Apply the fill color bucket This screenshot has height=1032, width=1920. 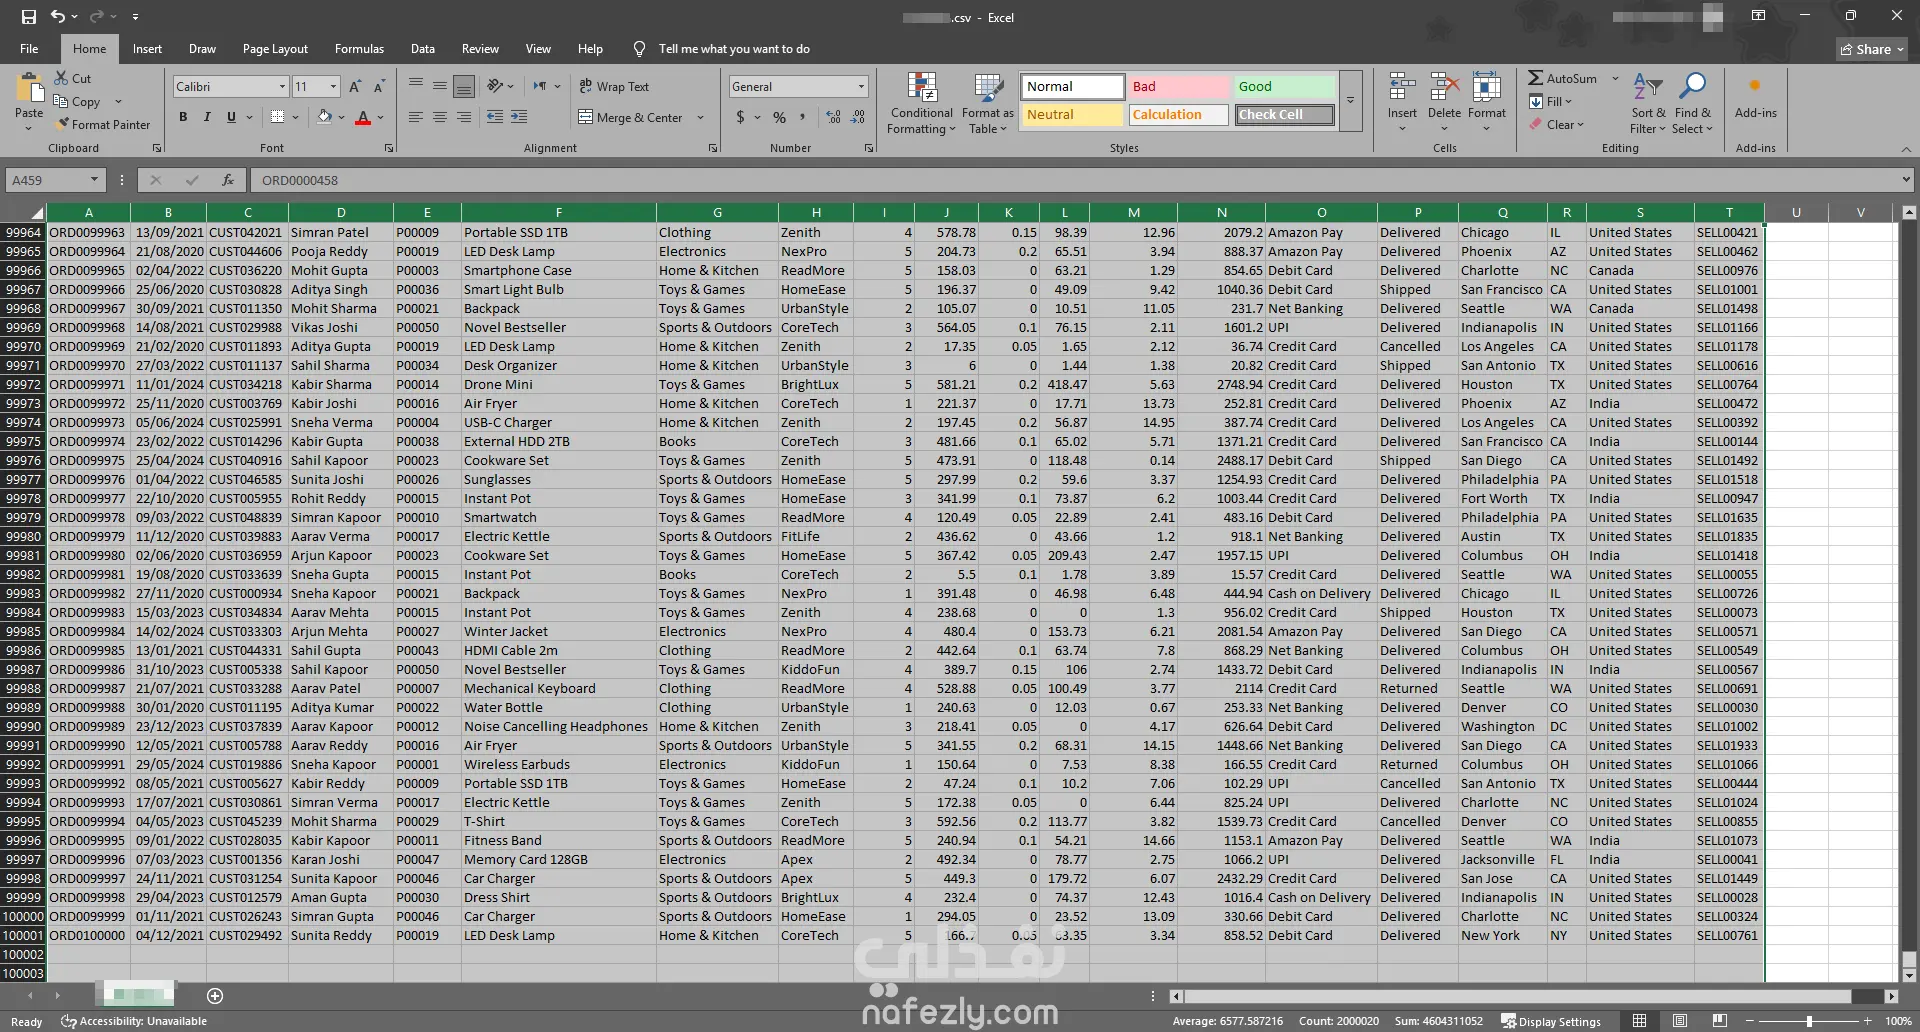[324, 117]
